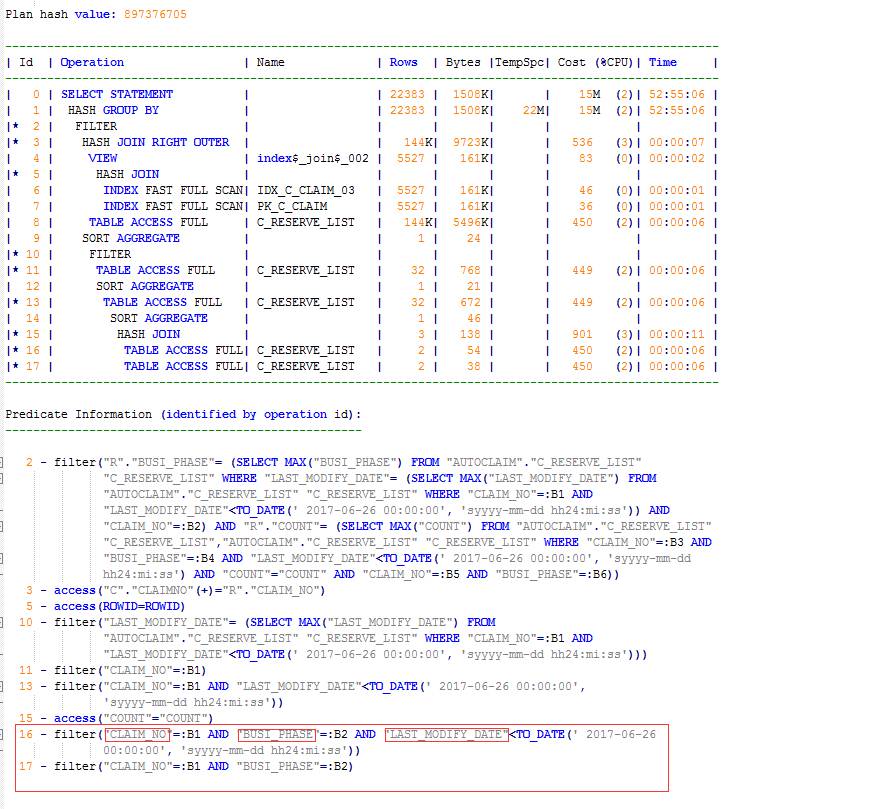Click the cost value '83'

(586, 158)
